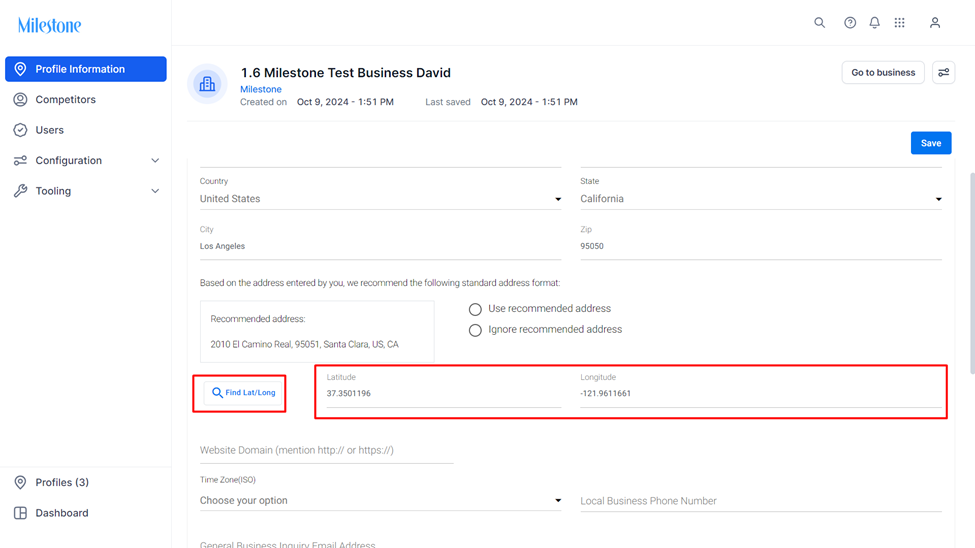This screenshot has width=975, height=548.
Task: Click the Go to business button
Action: 883,73
